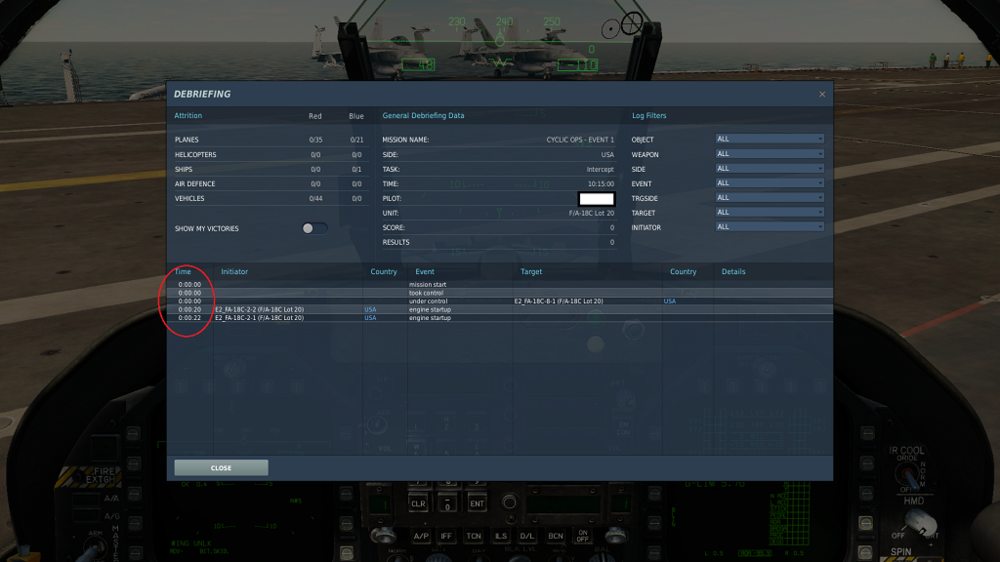Click the Attrition section heading
The width and height of the screenshot is (1000, 562).
188,115
